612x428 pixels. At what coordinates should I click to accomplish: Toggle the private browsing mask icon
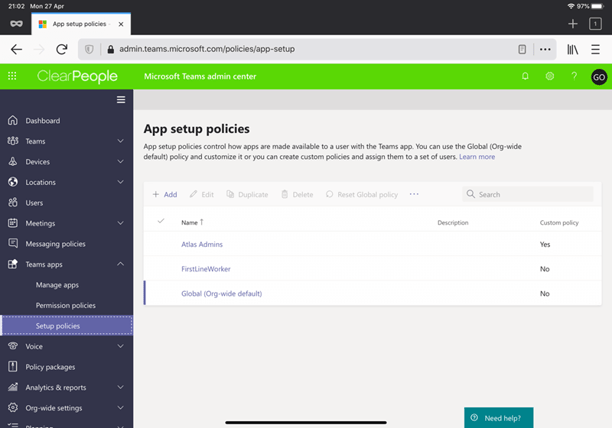point(16,24)
